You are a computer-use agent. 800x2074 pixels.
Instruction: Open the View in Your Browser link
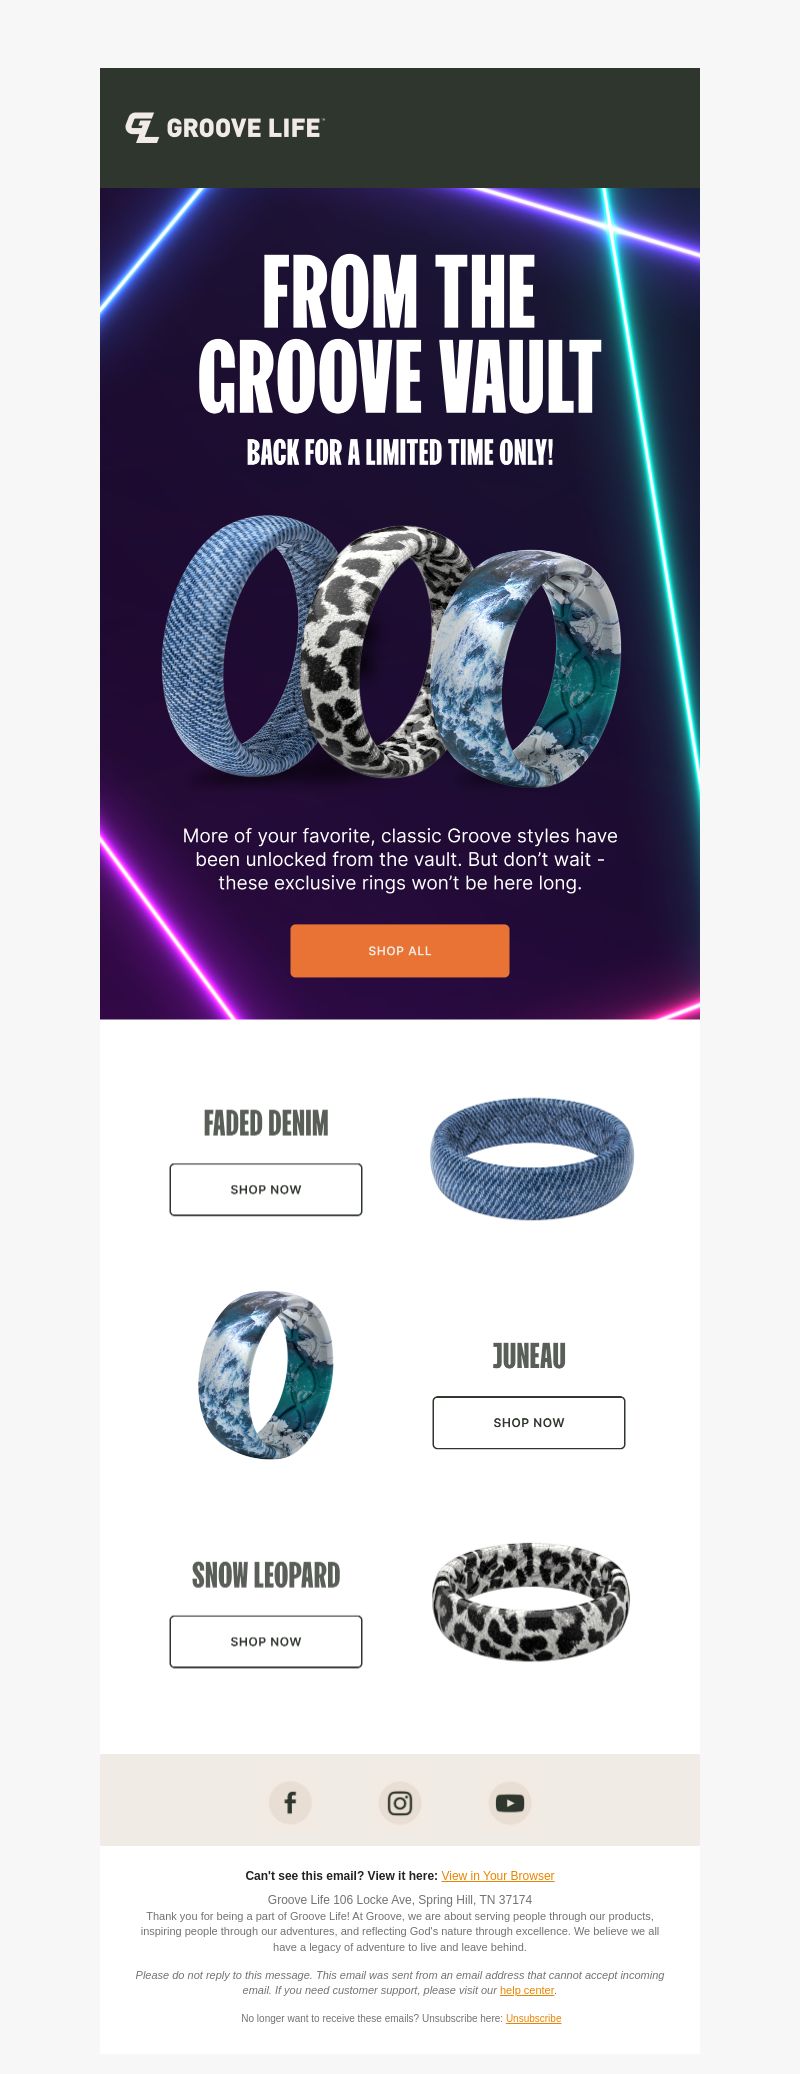click(498, 1876)
